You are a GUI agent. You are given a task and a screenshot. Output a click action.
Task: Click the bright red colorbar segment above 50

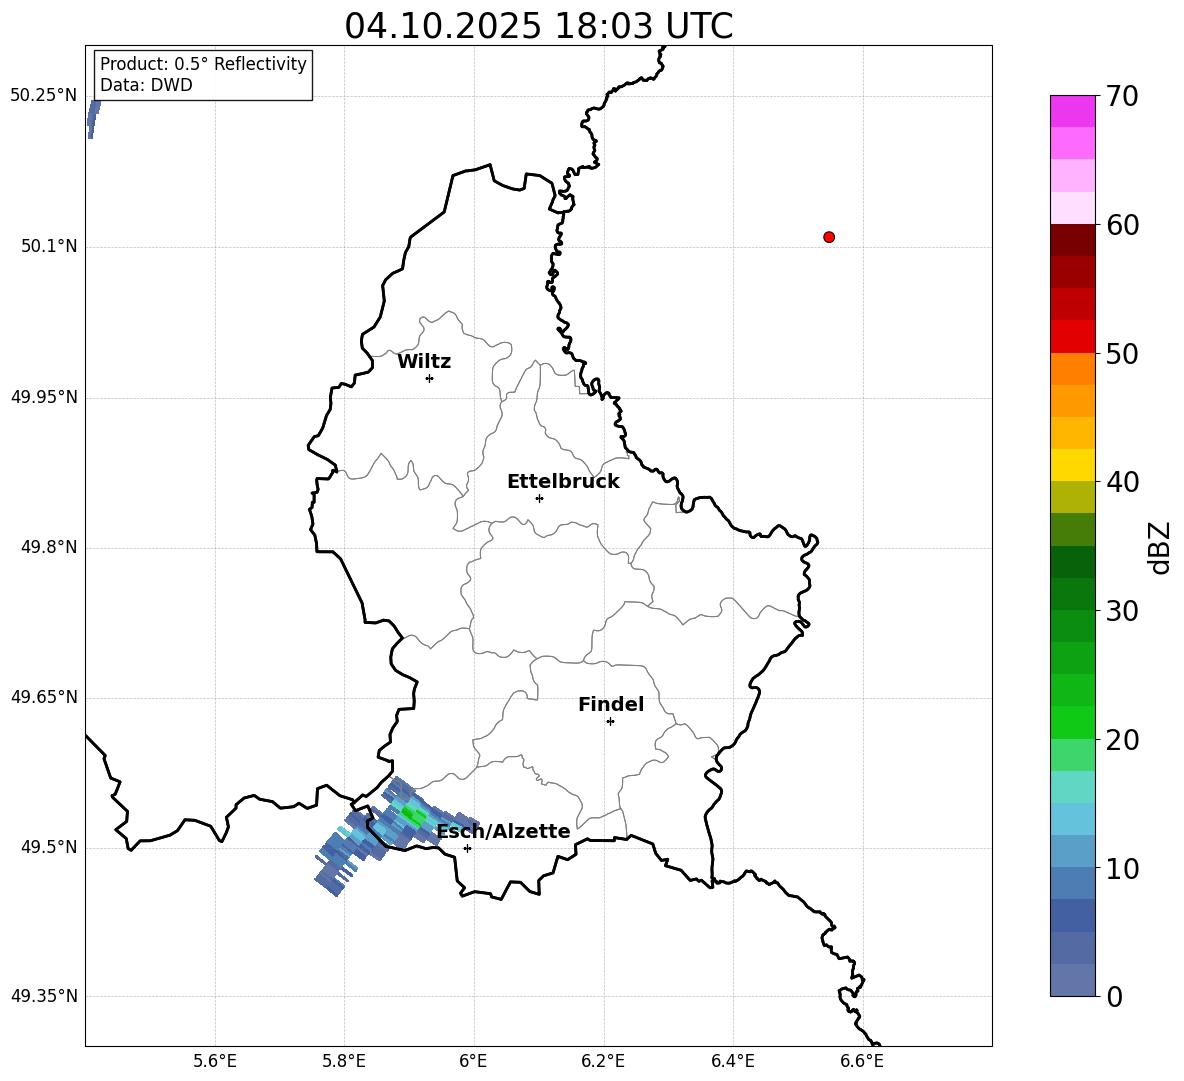point(1072,337)
